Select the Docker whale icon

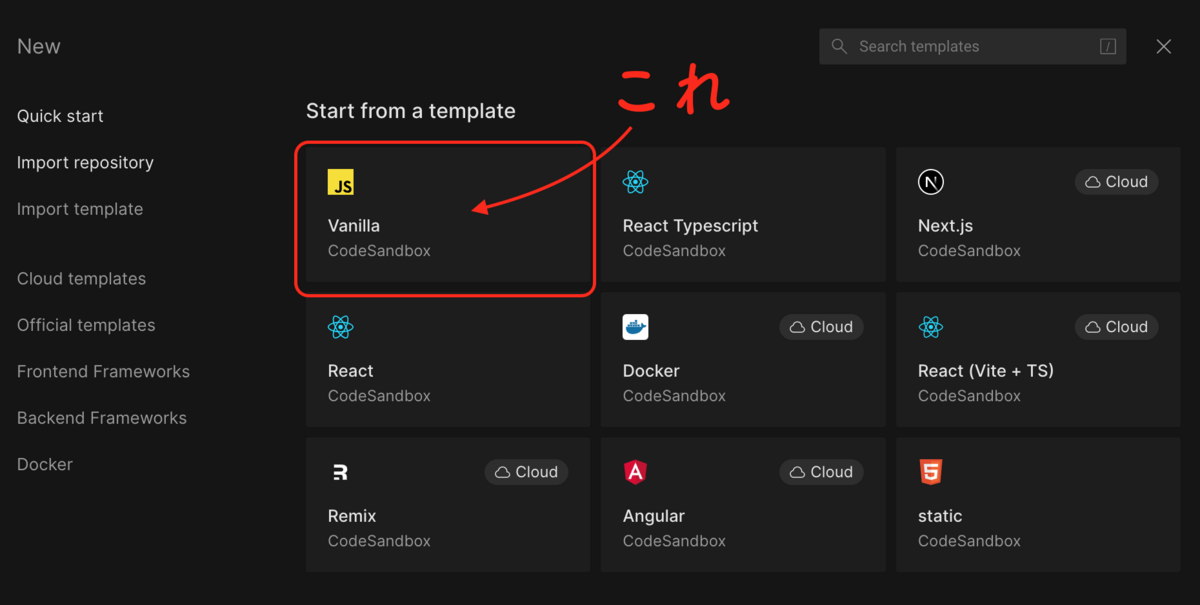click(x=636, y=326)
